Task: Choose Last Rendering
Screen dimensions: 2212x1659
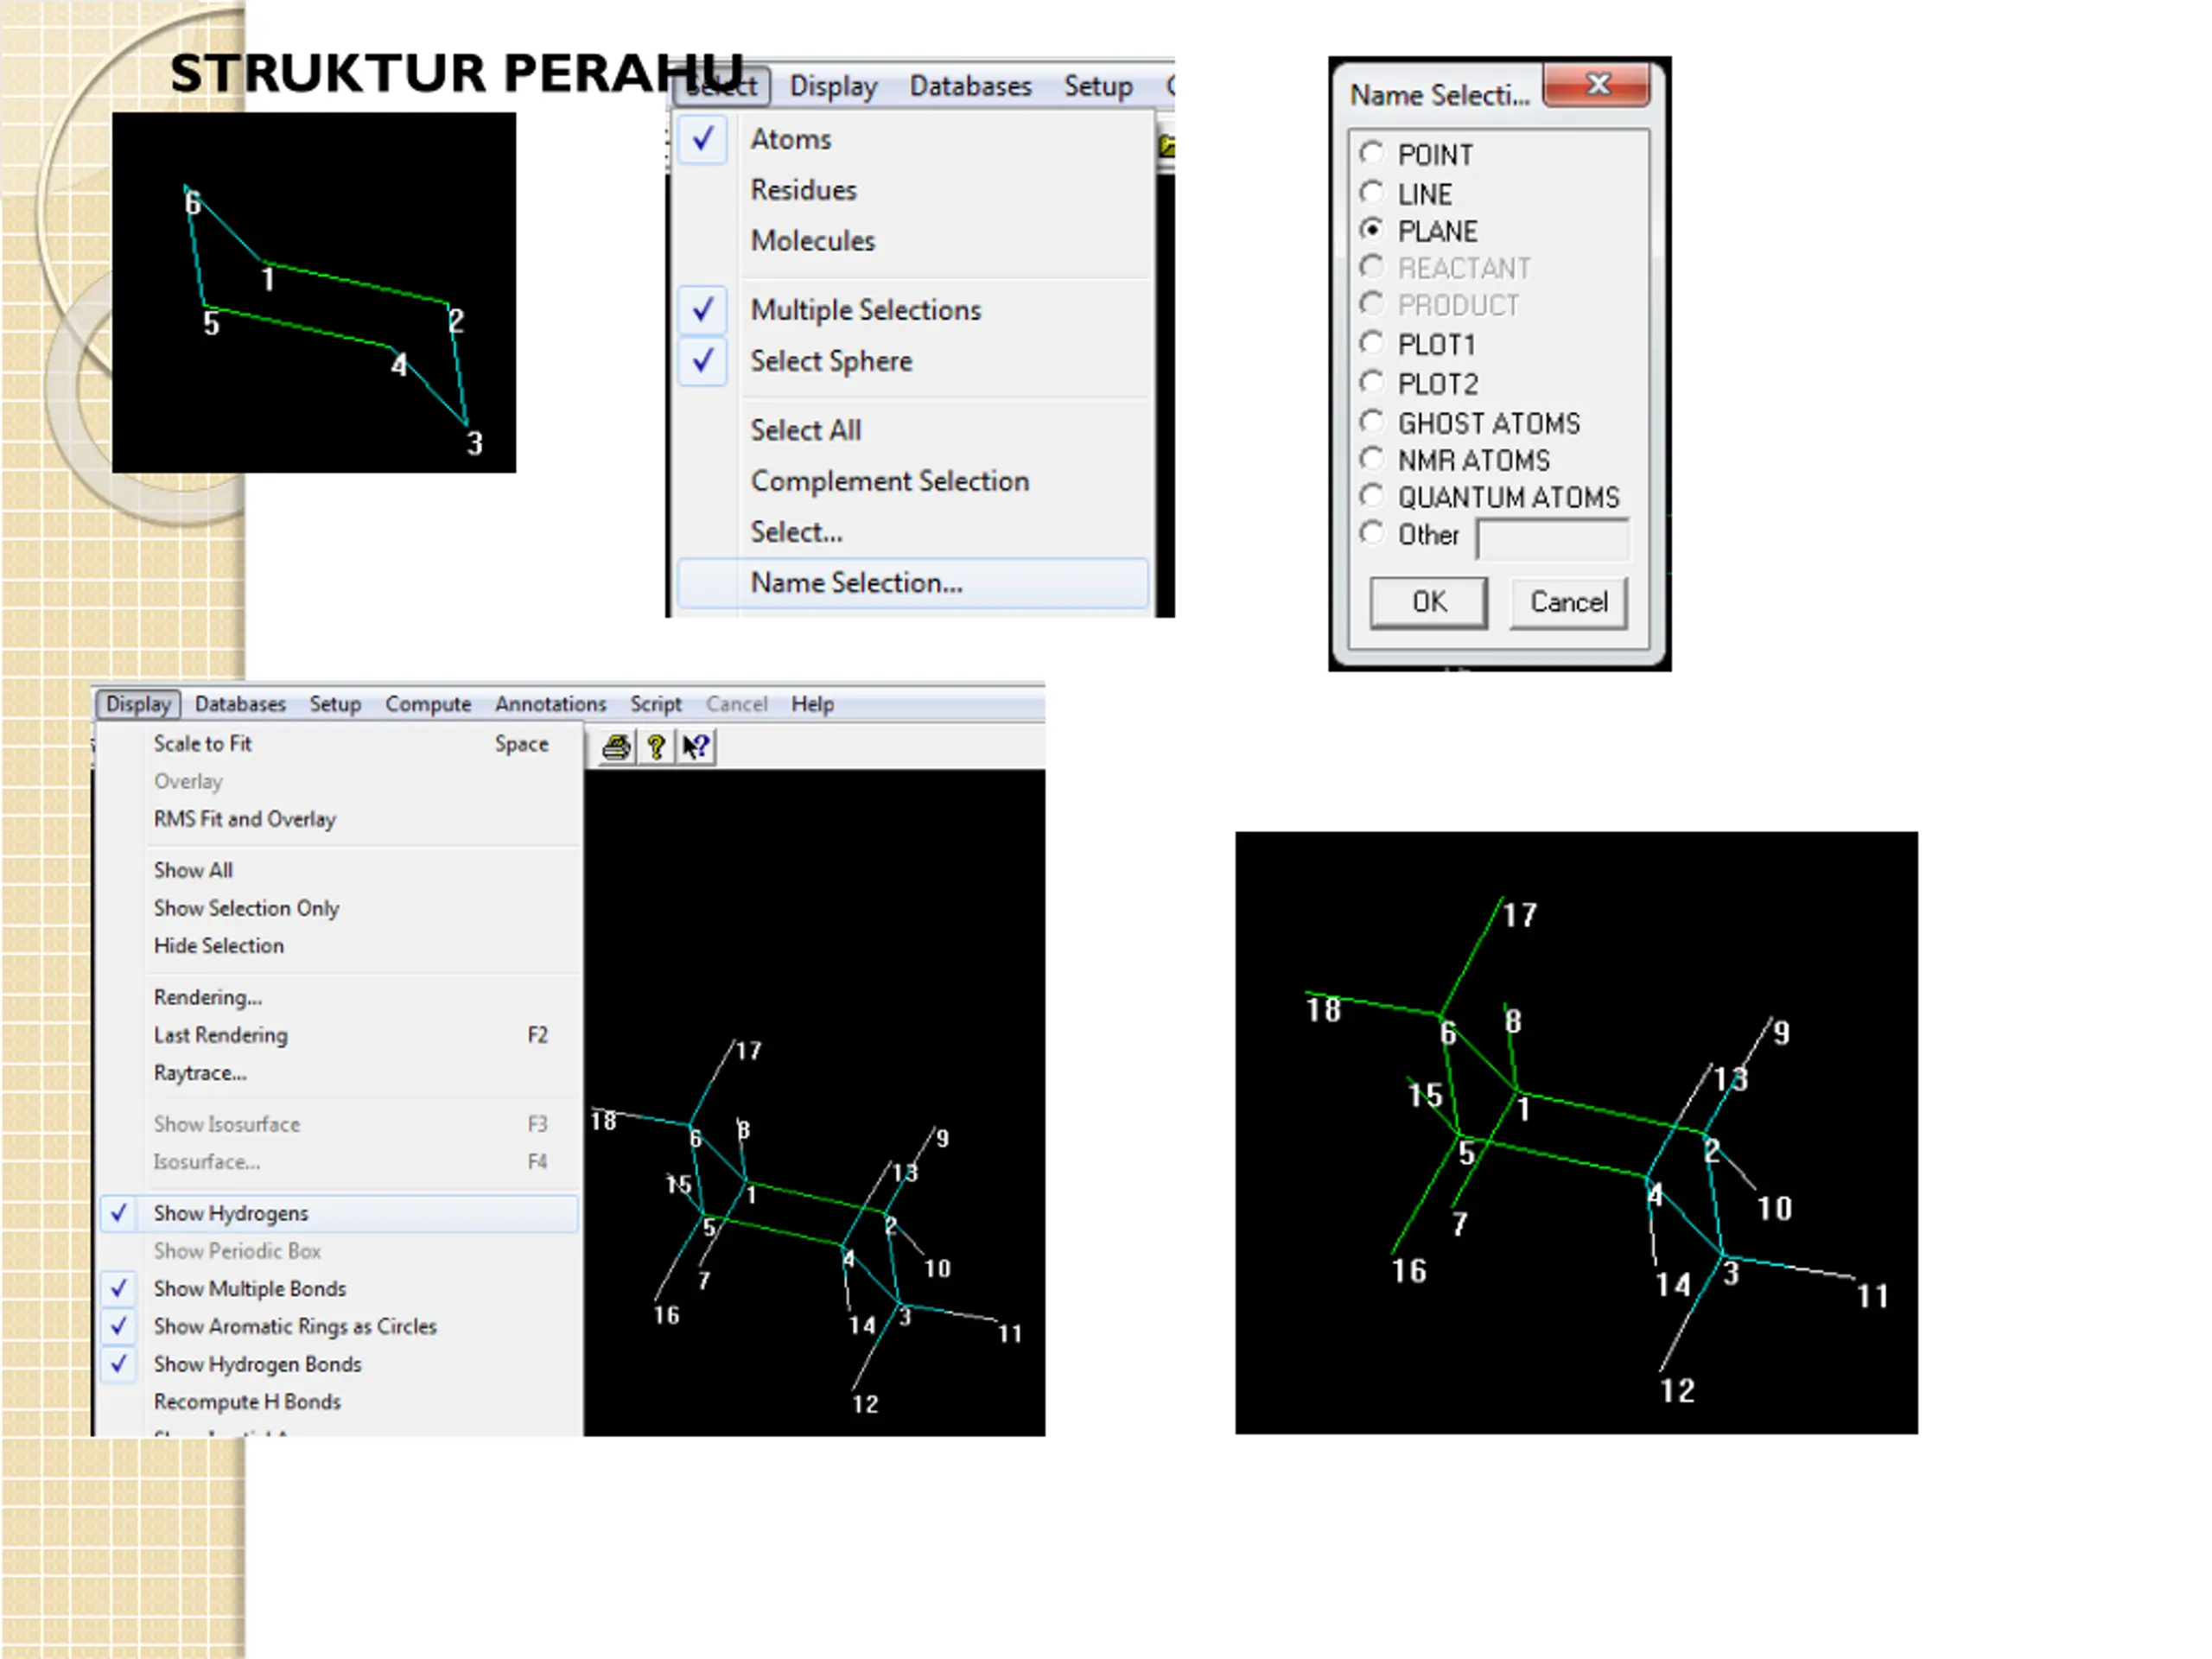Action: 338,1035
